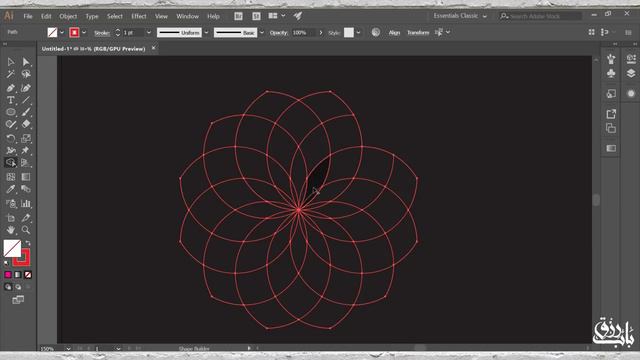Screen dimensions: 640x360
Task: Open the Opacity panel link
Action: pyautogui.click(x=278, y=32)
